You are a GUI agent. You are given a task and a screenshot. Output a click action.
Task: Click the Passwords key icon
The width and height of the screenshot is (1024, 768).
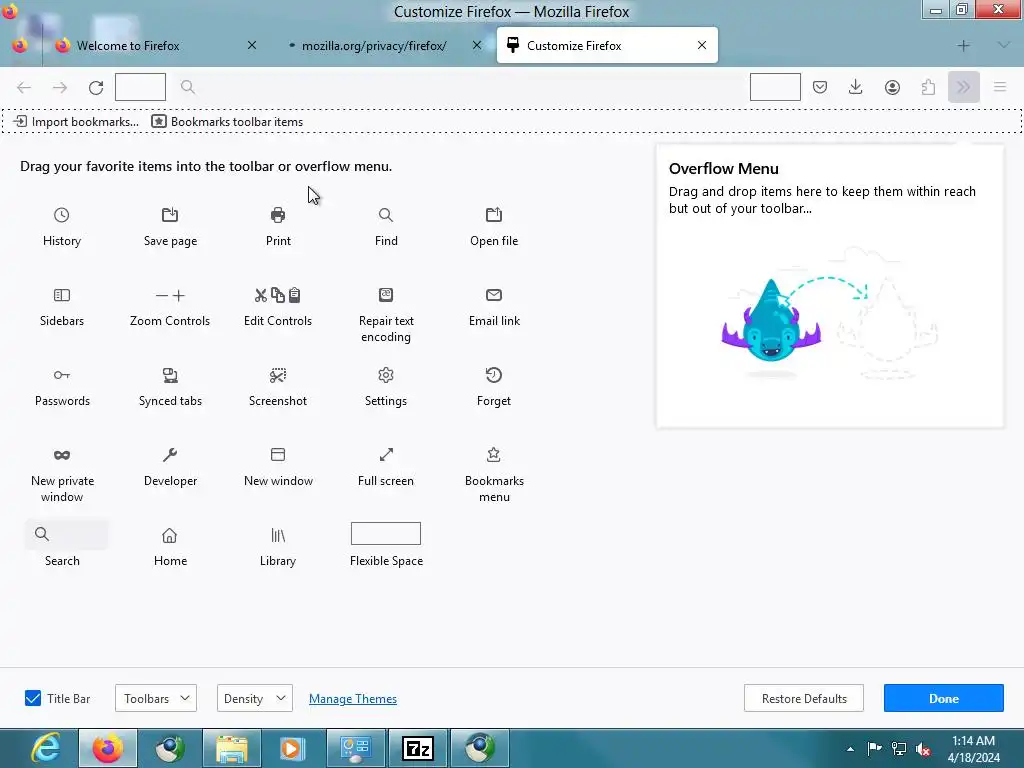click(61, 375)
